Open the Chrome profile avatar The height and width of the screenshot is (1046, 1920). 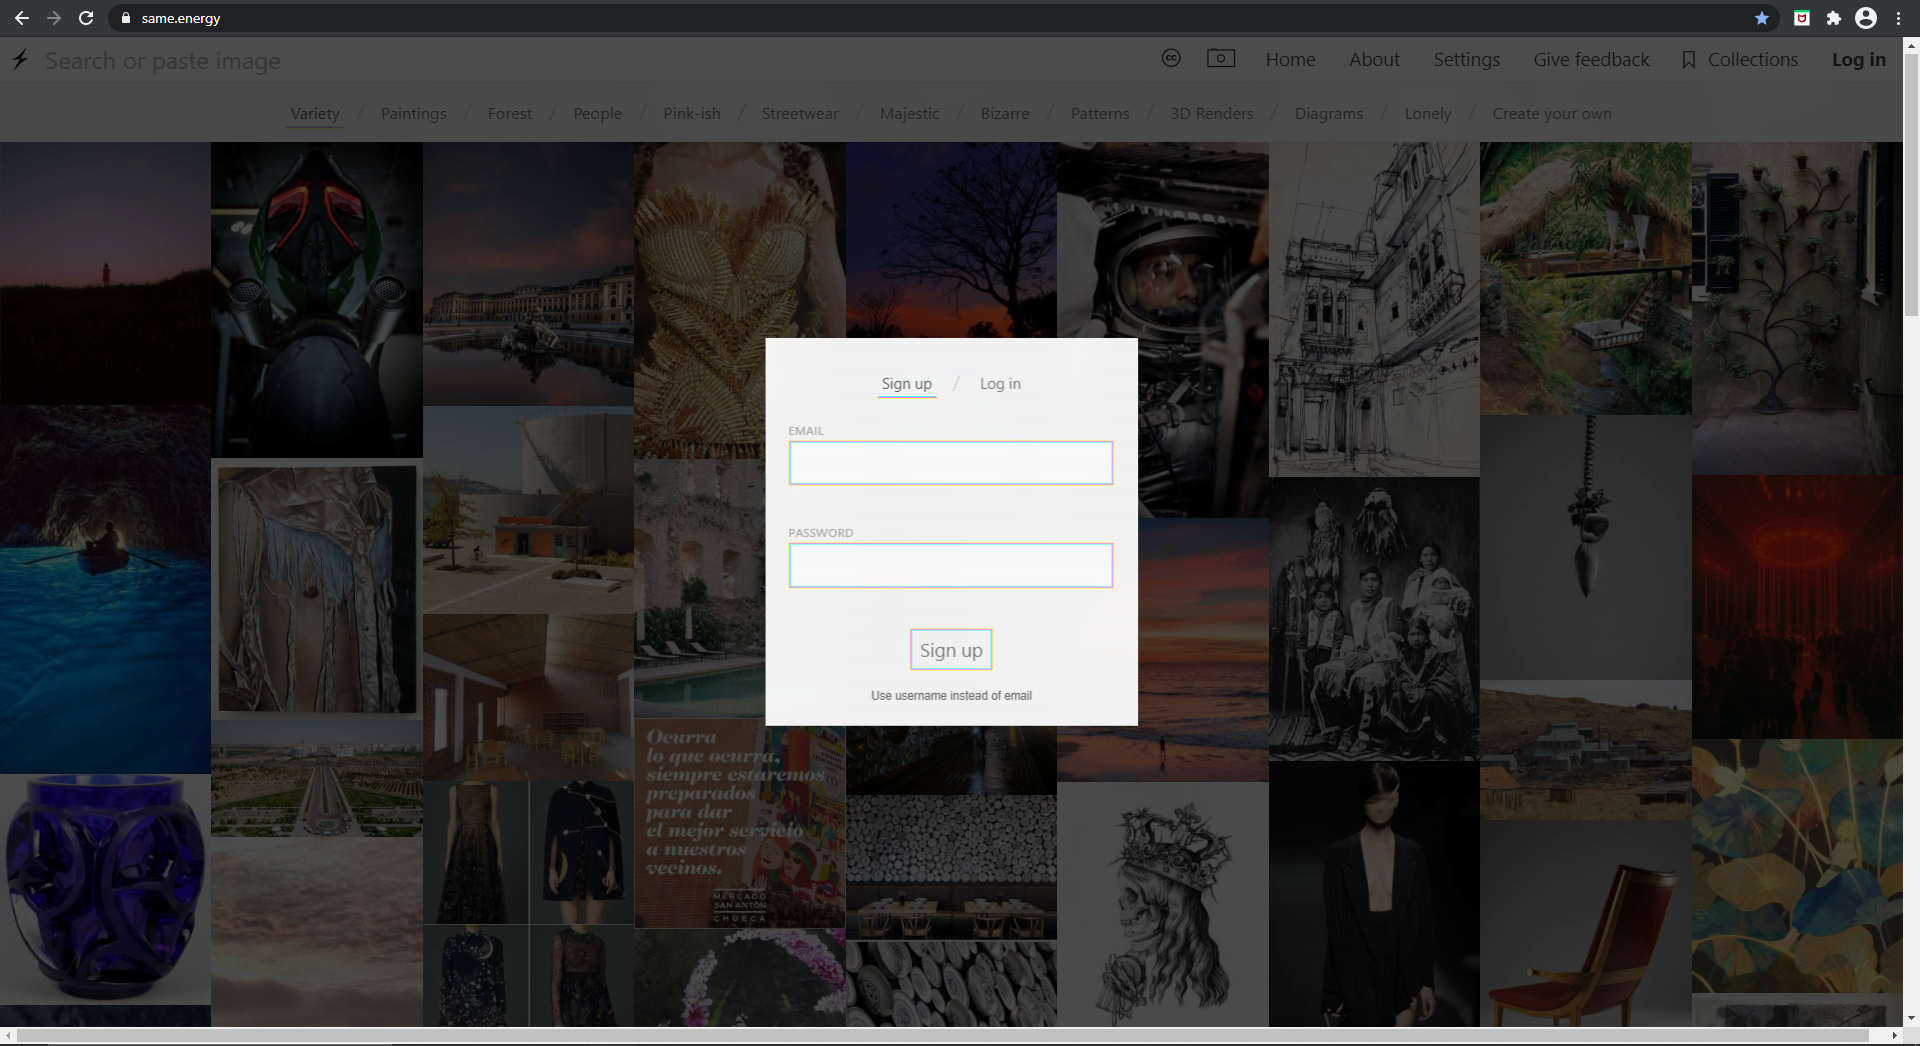tap(1866, 18)
